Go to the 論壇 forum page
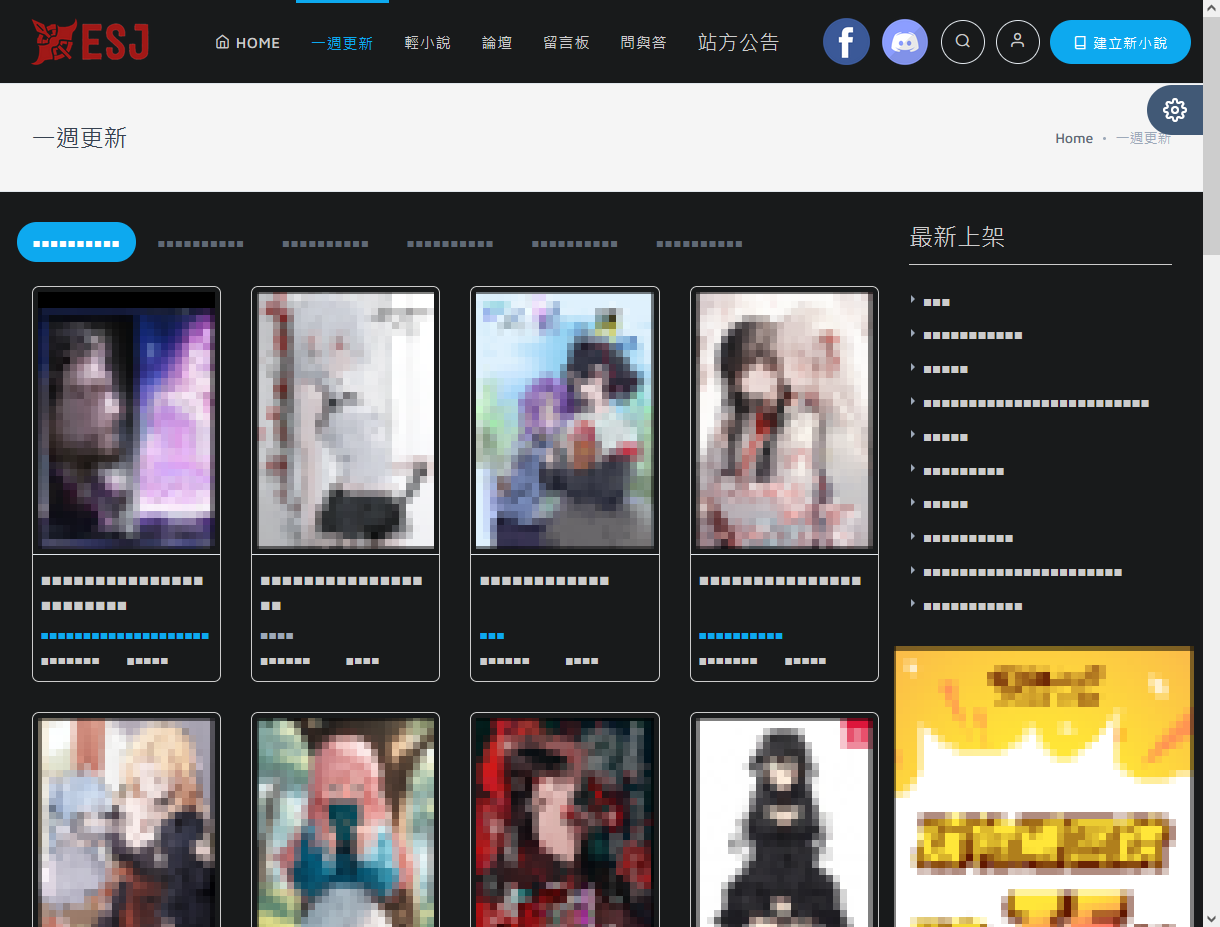The width and height of the screenshot is (1220, 927). click(497, 43)
